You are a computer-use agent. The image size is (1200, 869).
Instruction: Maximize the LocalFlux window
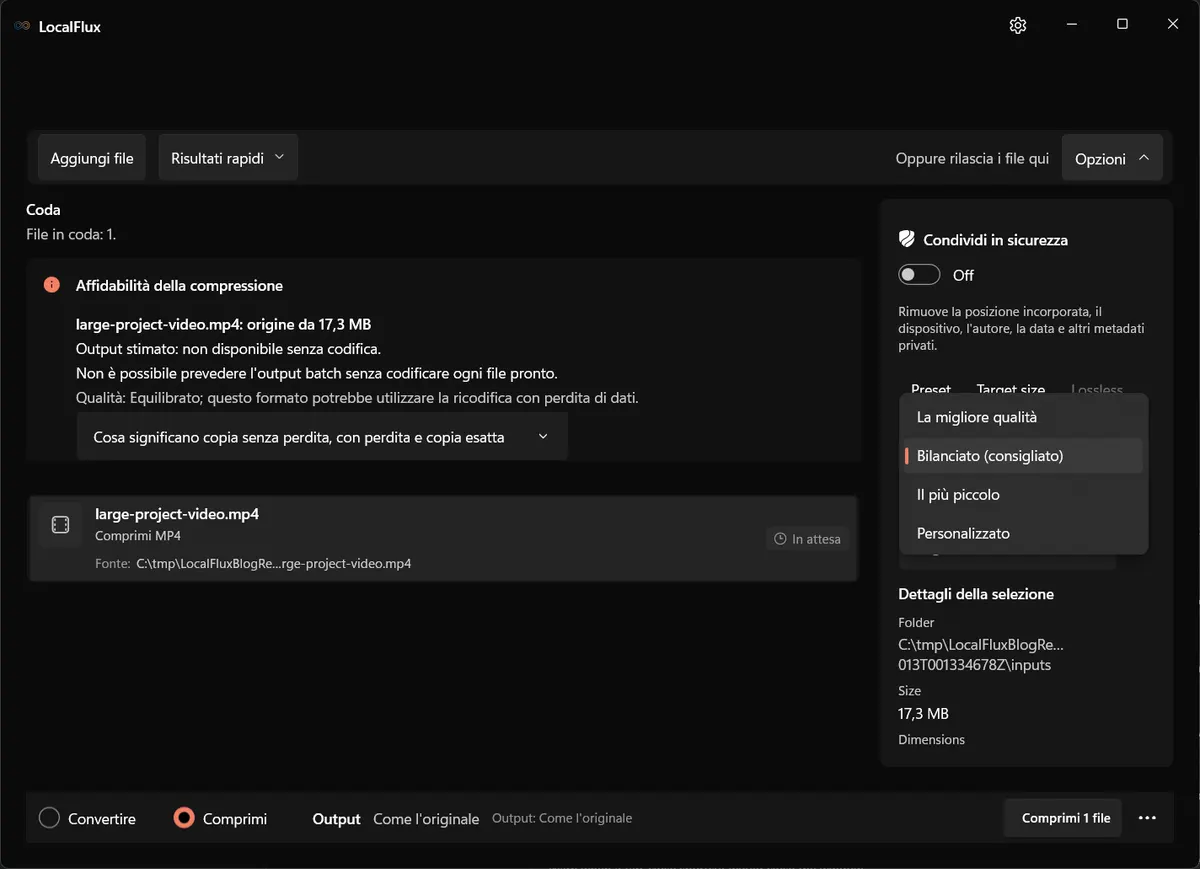click(x=1122, y=25)
